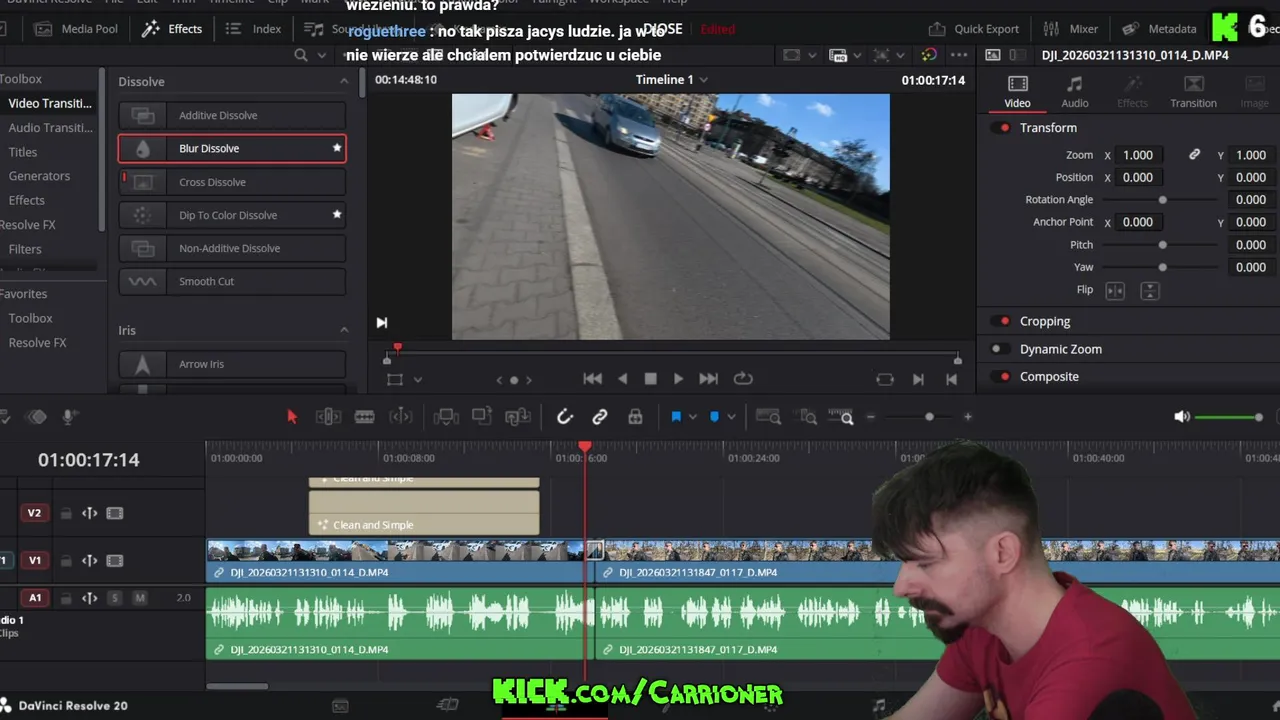Select Generators category in the toolbox

(x=39, y=176)
